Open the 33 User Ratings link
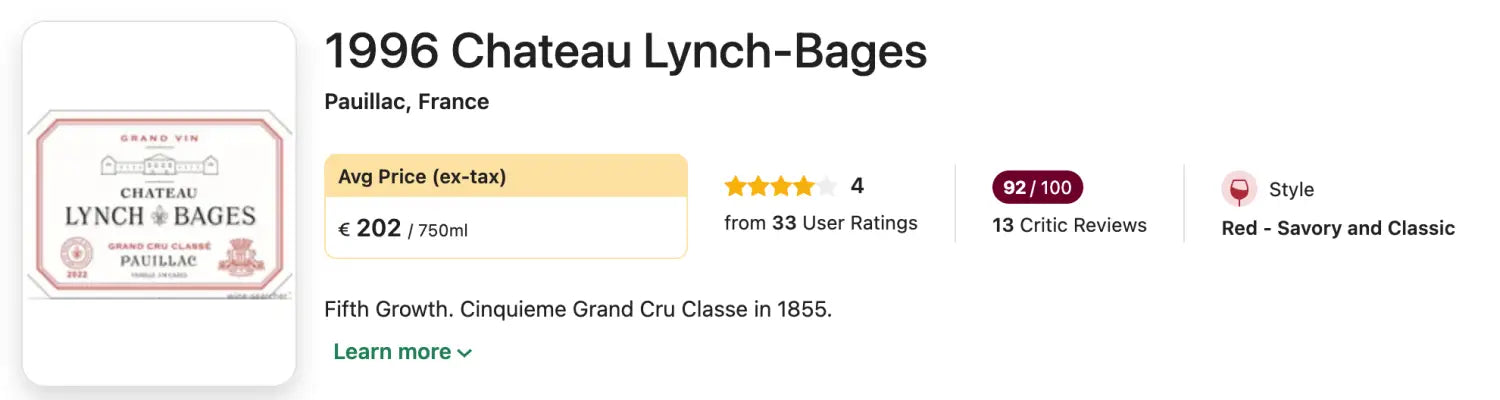The height and width of the screenshot is (400, 1500). 820,223
